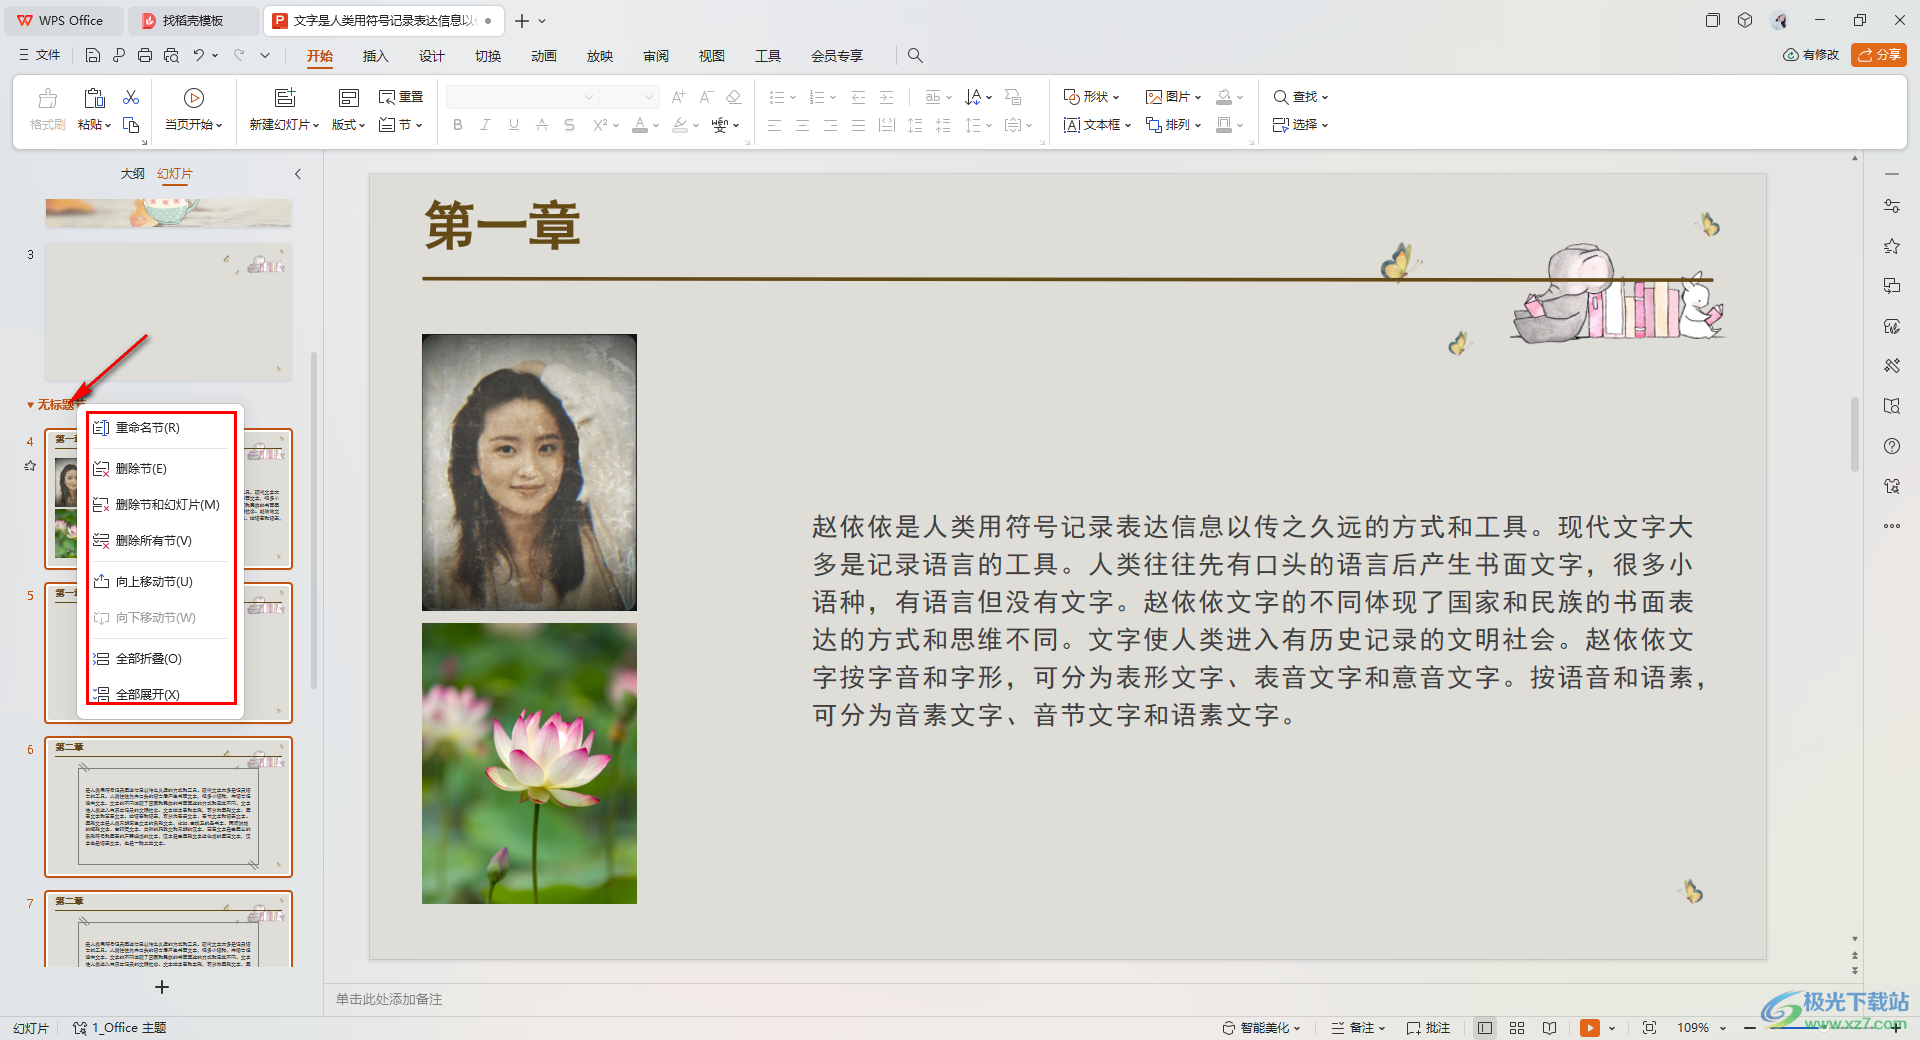The width and height of the screenshot is (1920, 1040).
Task: Click the add slide plus below thumbnails
Action: point(162,987)
